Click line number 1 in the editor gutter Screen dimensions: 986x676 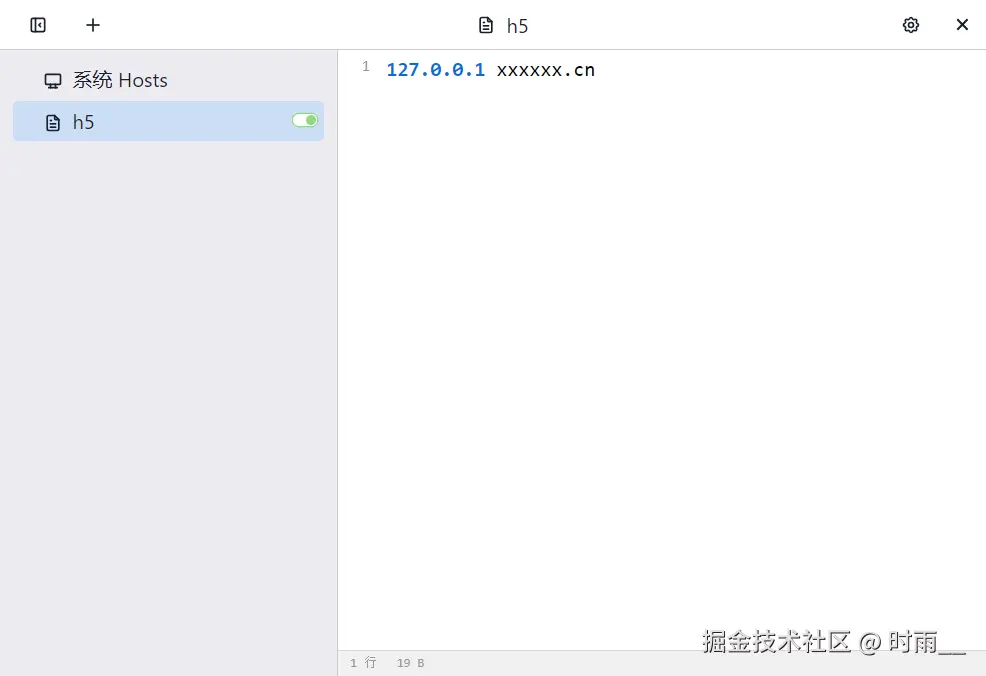point(365,66)
